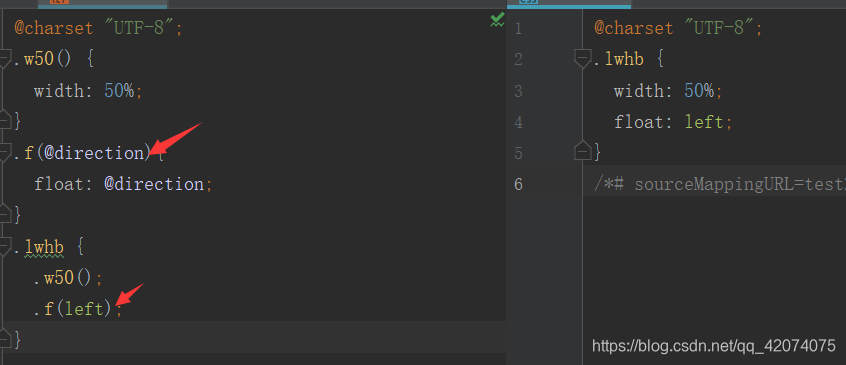The width and height of the screenshot is (846, 365).
Task: Click the ".w50();" mixin call line
Action: click(x=67, y=278)
